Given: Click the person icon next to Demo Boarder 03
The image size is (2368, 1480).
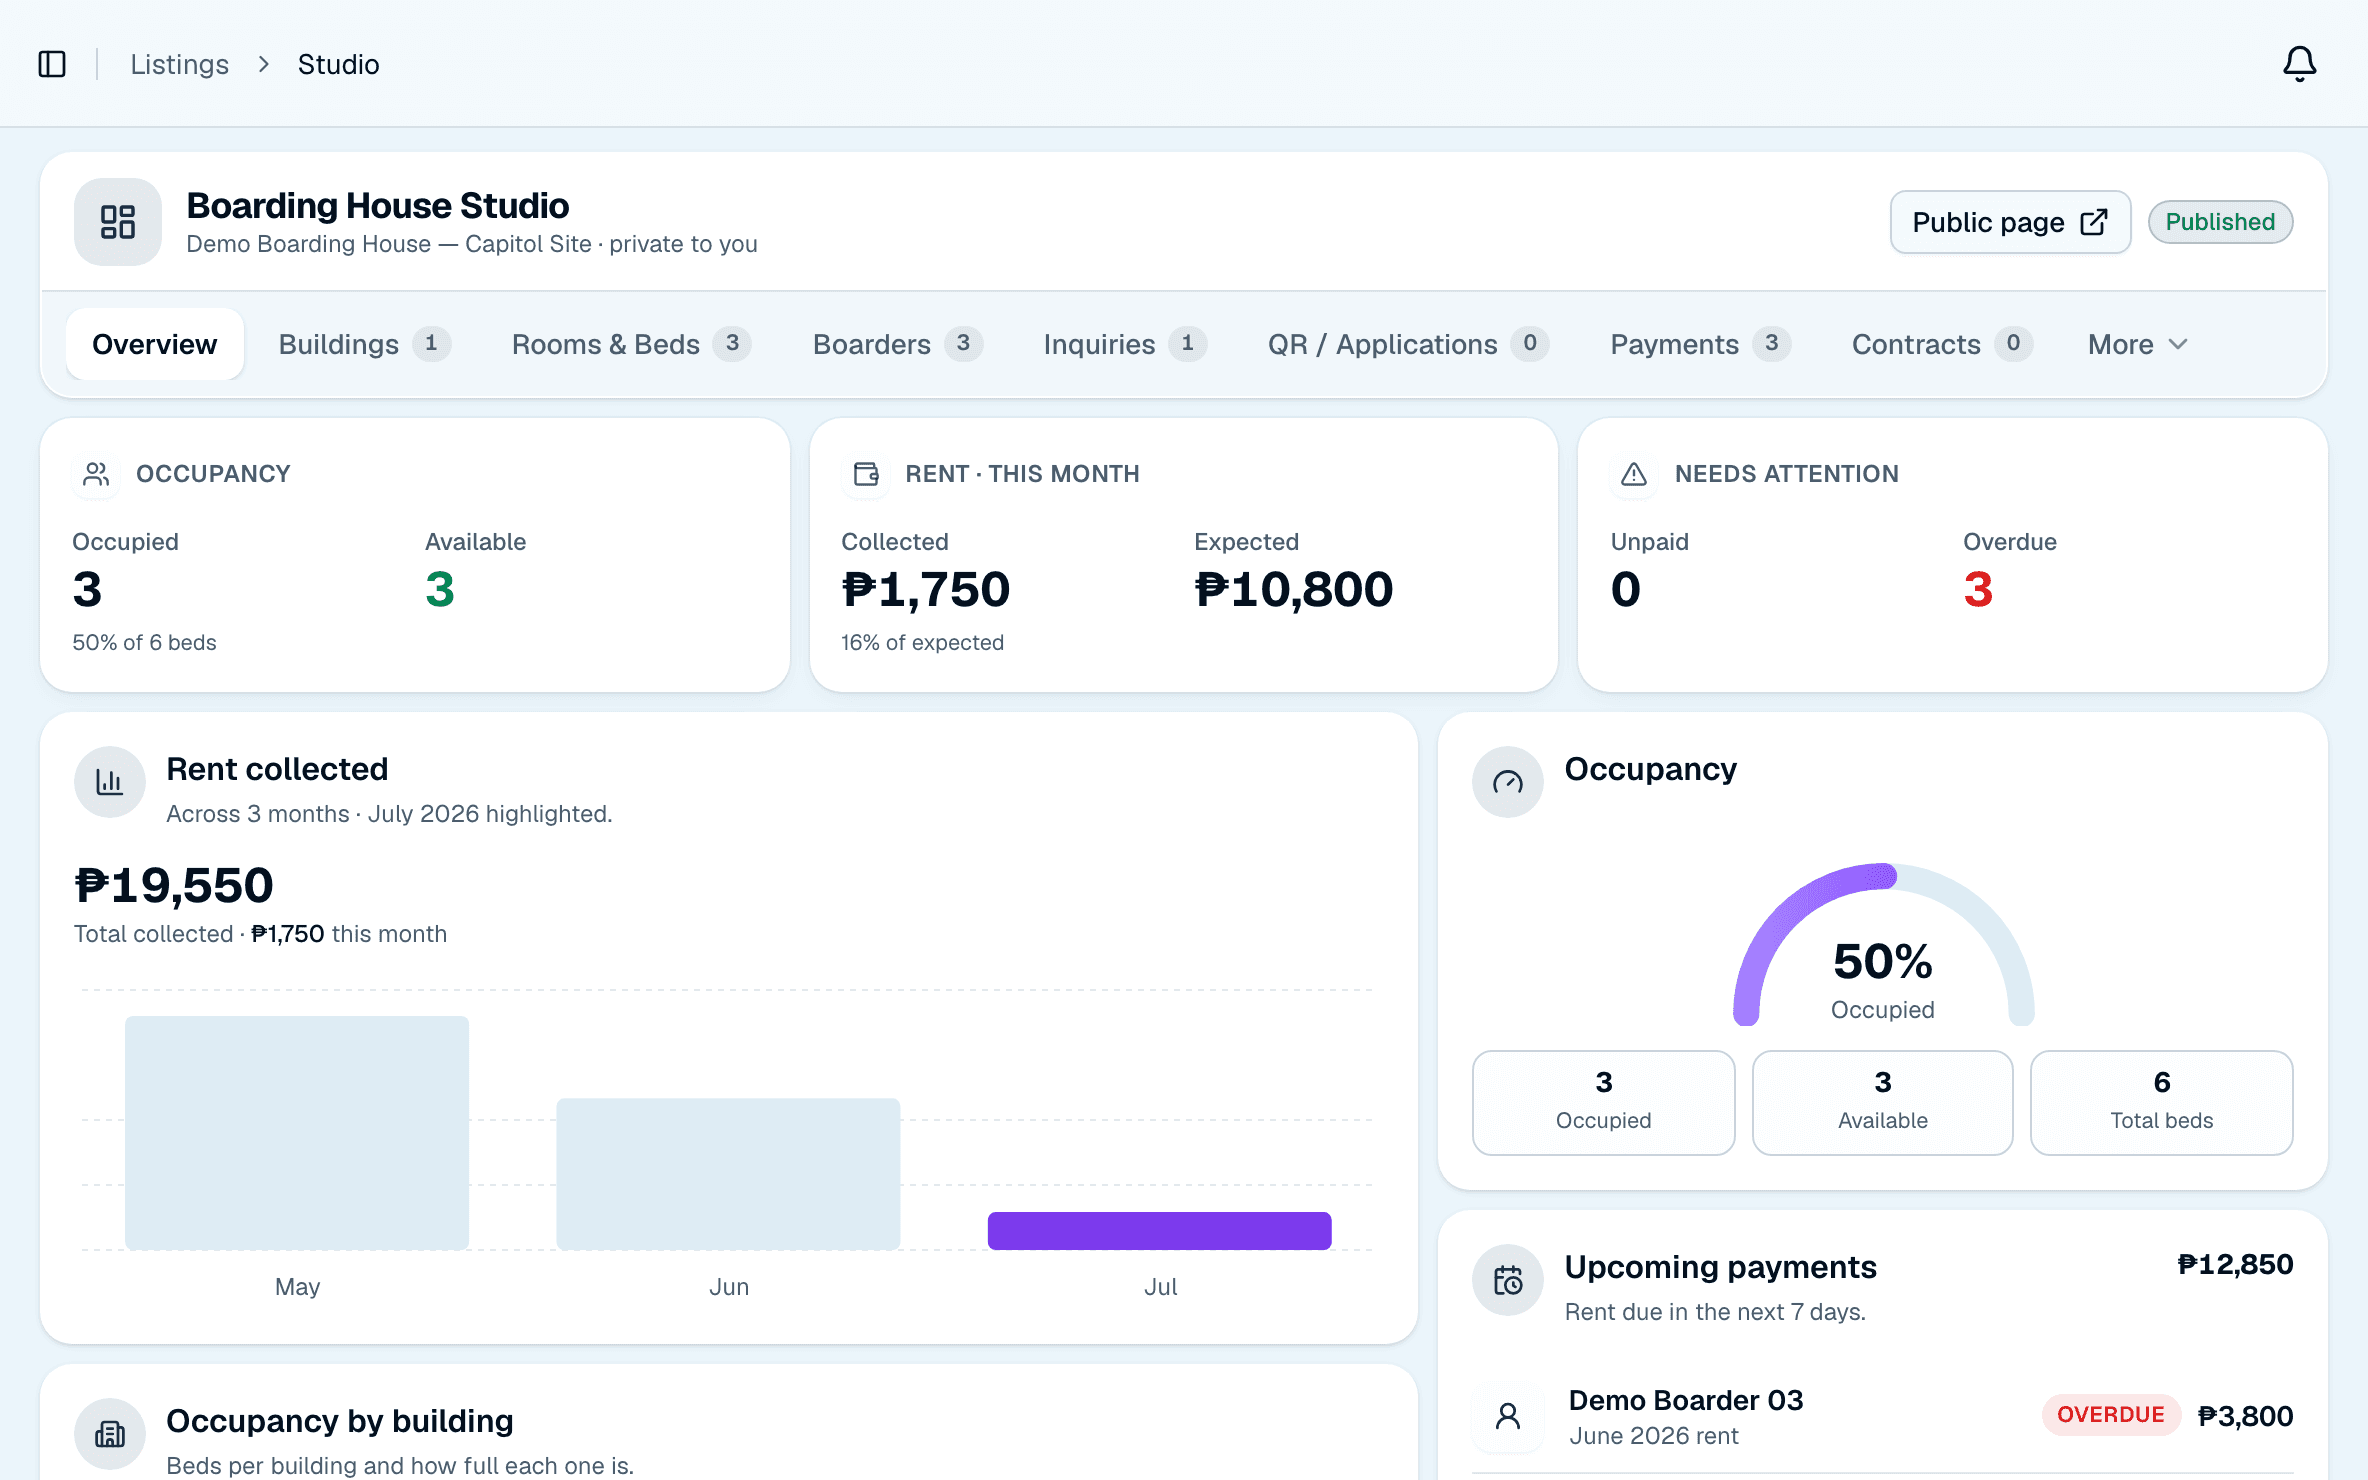Looking at the screenshot, I should click(x=1508, y=1416).
